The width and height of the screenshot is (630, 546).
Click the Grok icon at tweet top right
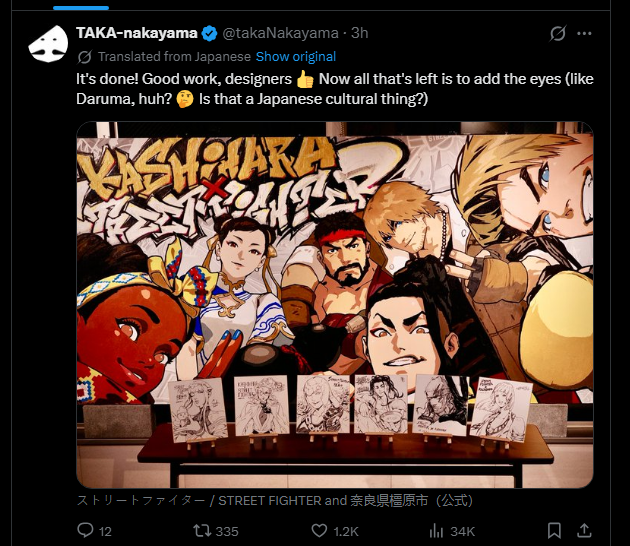coord(558,33)
